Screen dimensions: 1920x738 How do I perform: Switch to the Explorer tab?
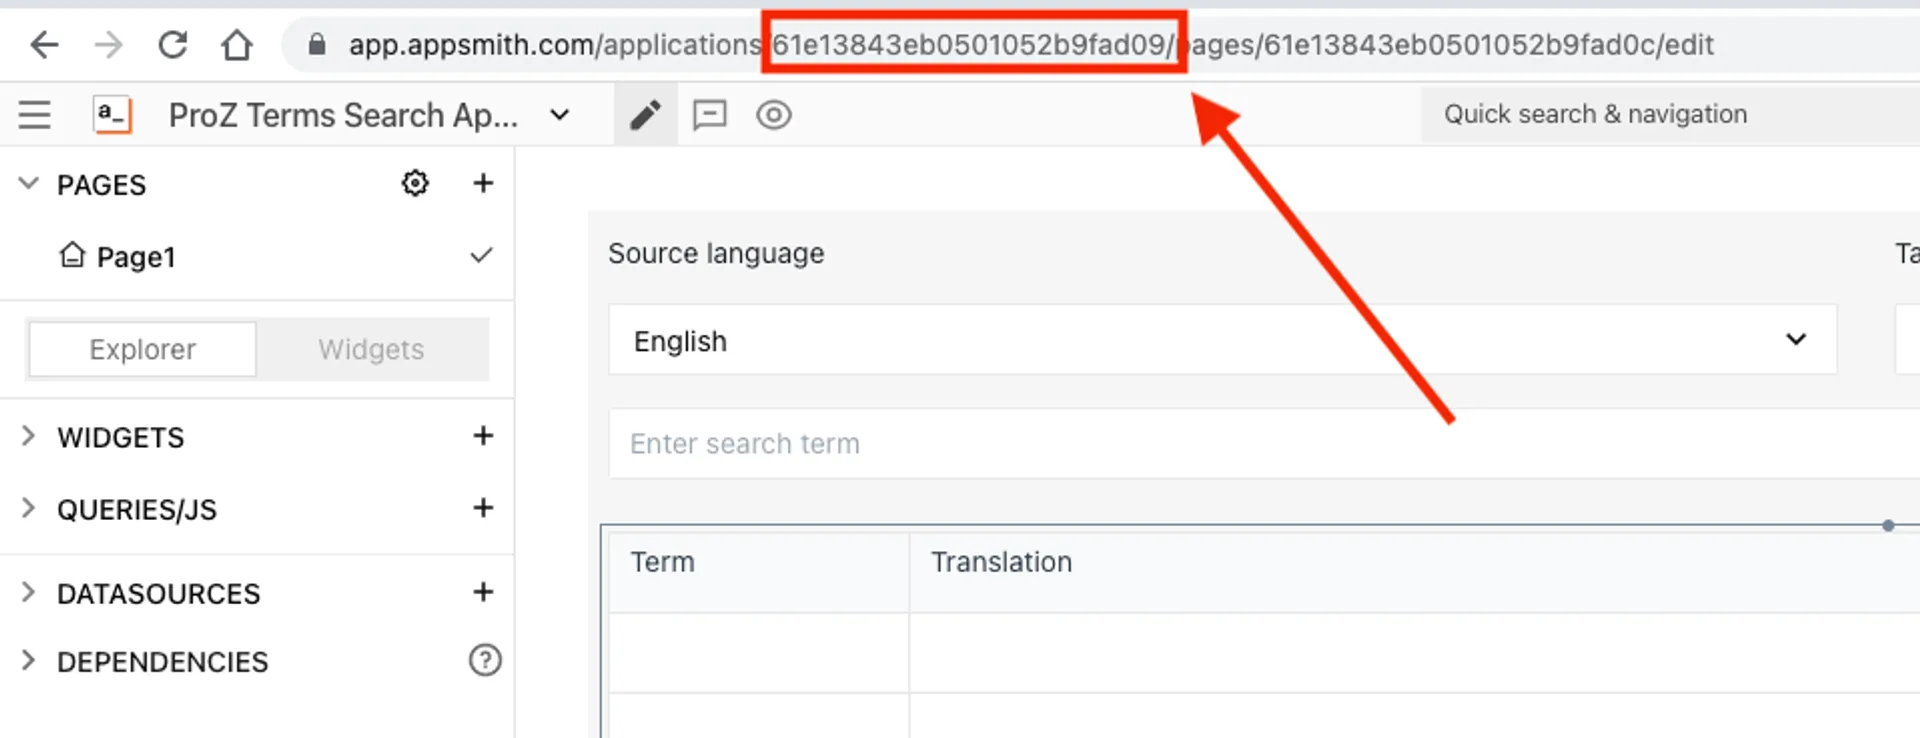142,349
